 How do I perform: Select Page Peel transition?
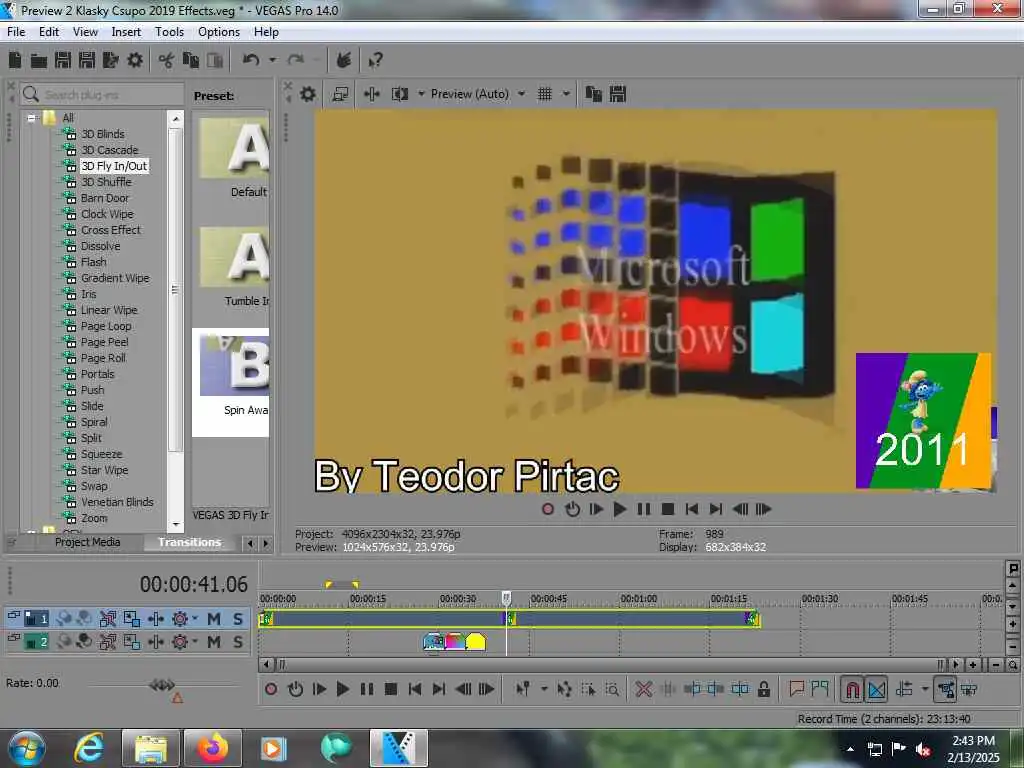point(104,342)
